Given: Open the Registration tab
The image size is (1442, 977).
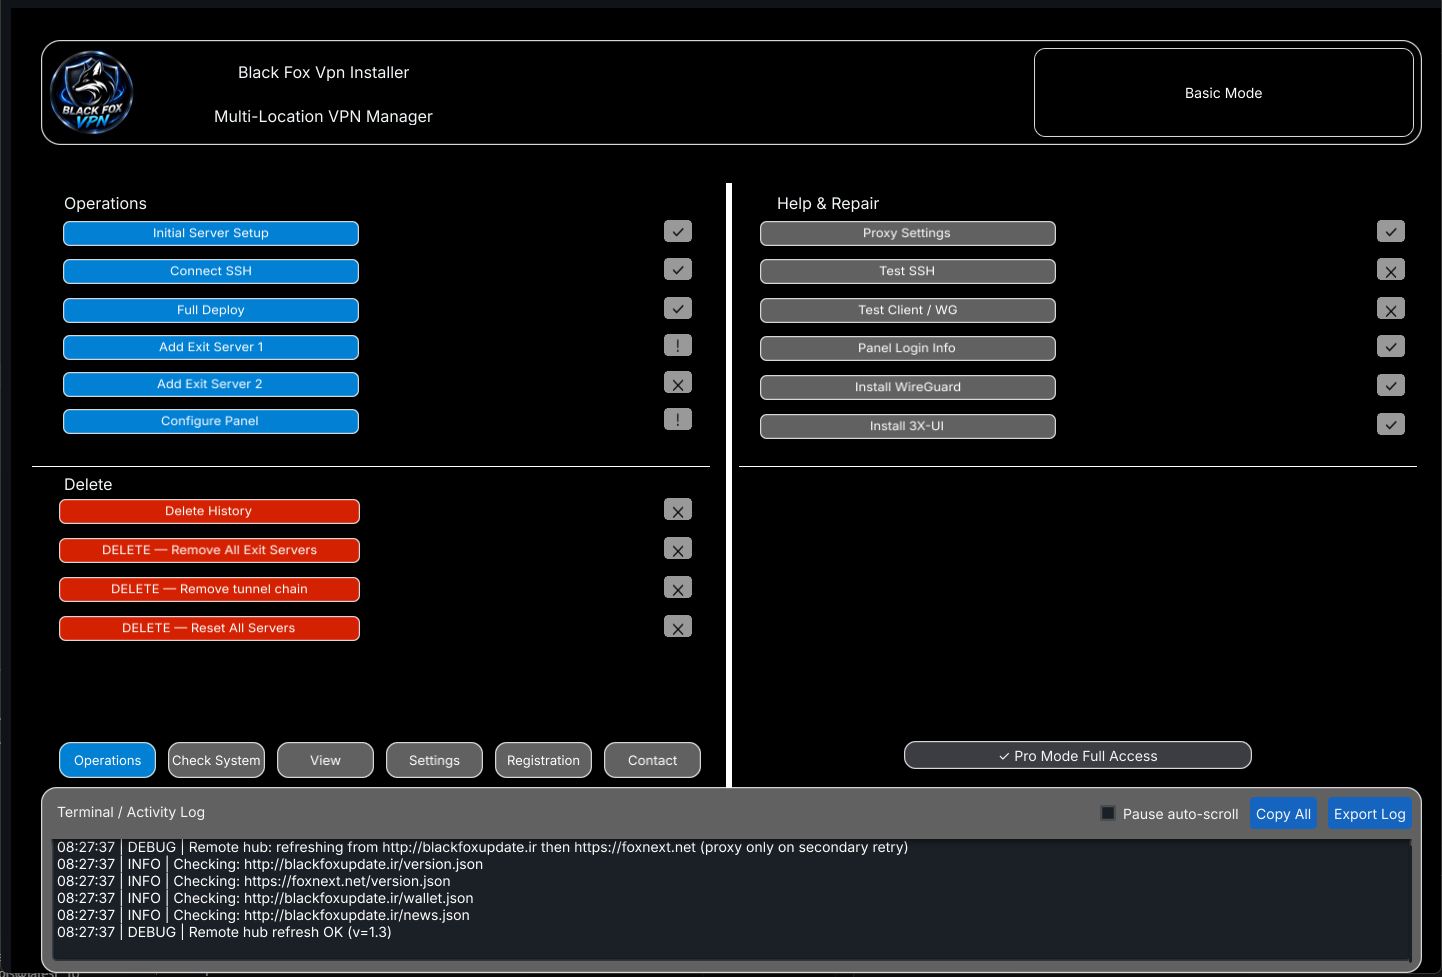Looking at the screenshot, I should (543, 760).
